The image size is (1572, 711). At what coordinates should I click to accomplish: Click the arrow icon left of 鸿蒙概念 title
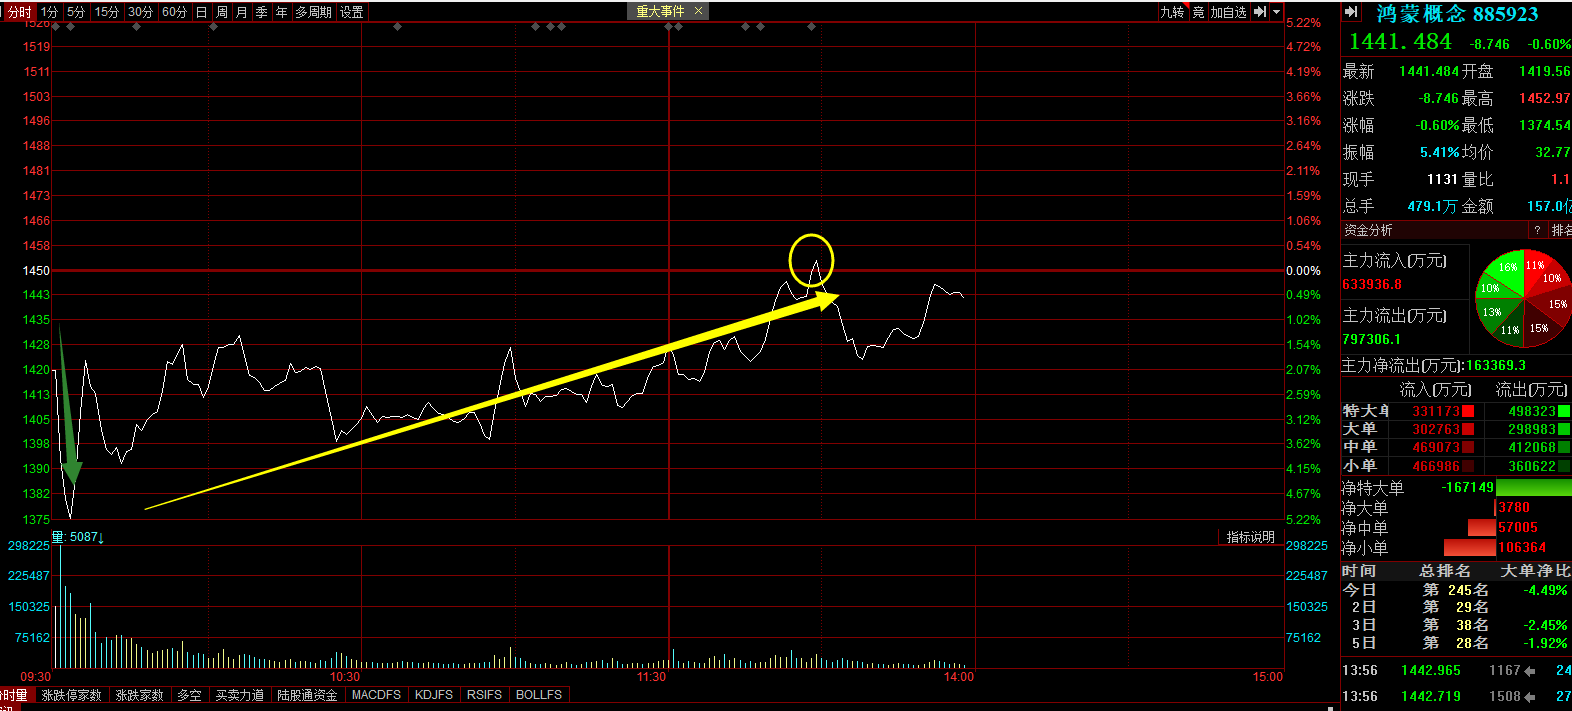1351,12
